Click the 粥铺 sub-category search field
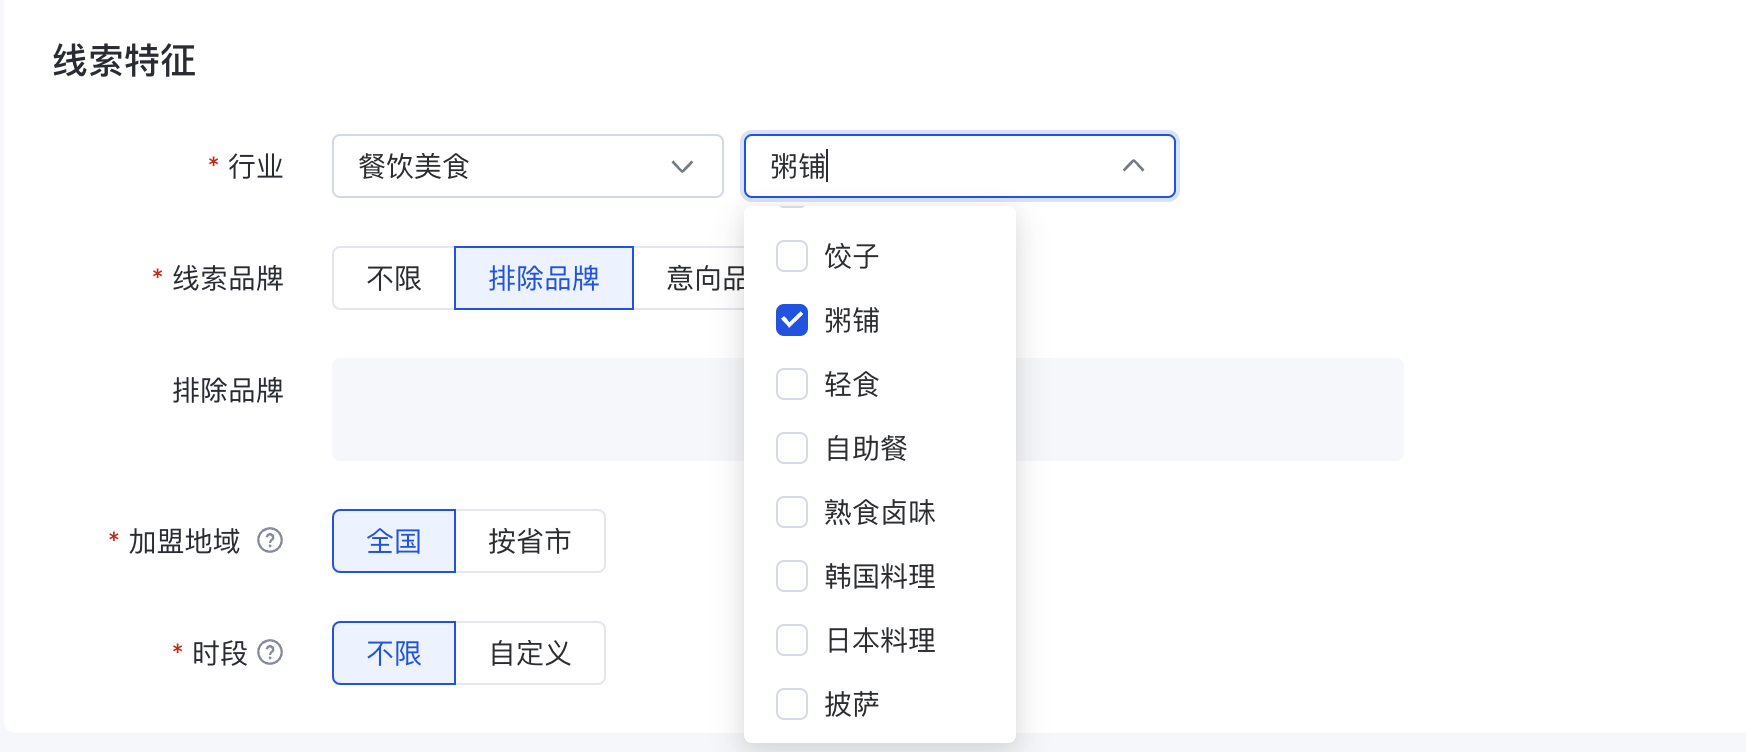 pos(930,166)
